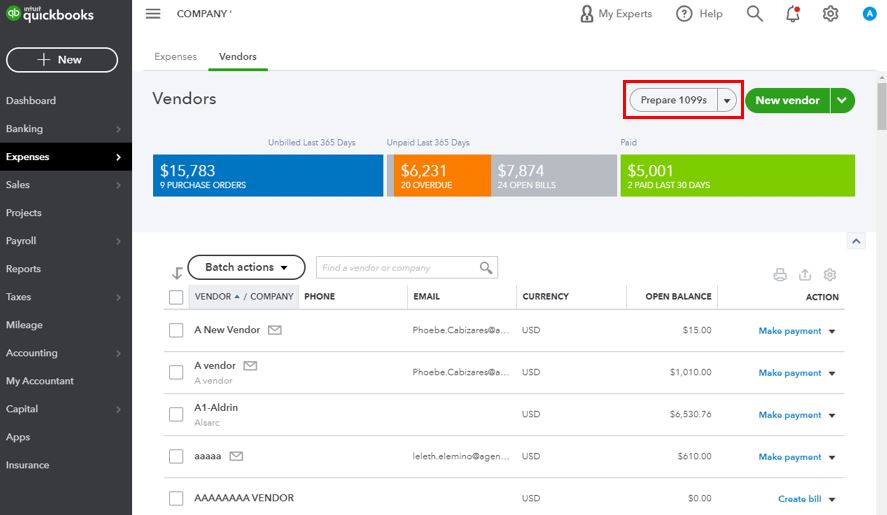Click the top search magnifier icon
887x515 pixels.
(x=755, y=14)
